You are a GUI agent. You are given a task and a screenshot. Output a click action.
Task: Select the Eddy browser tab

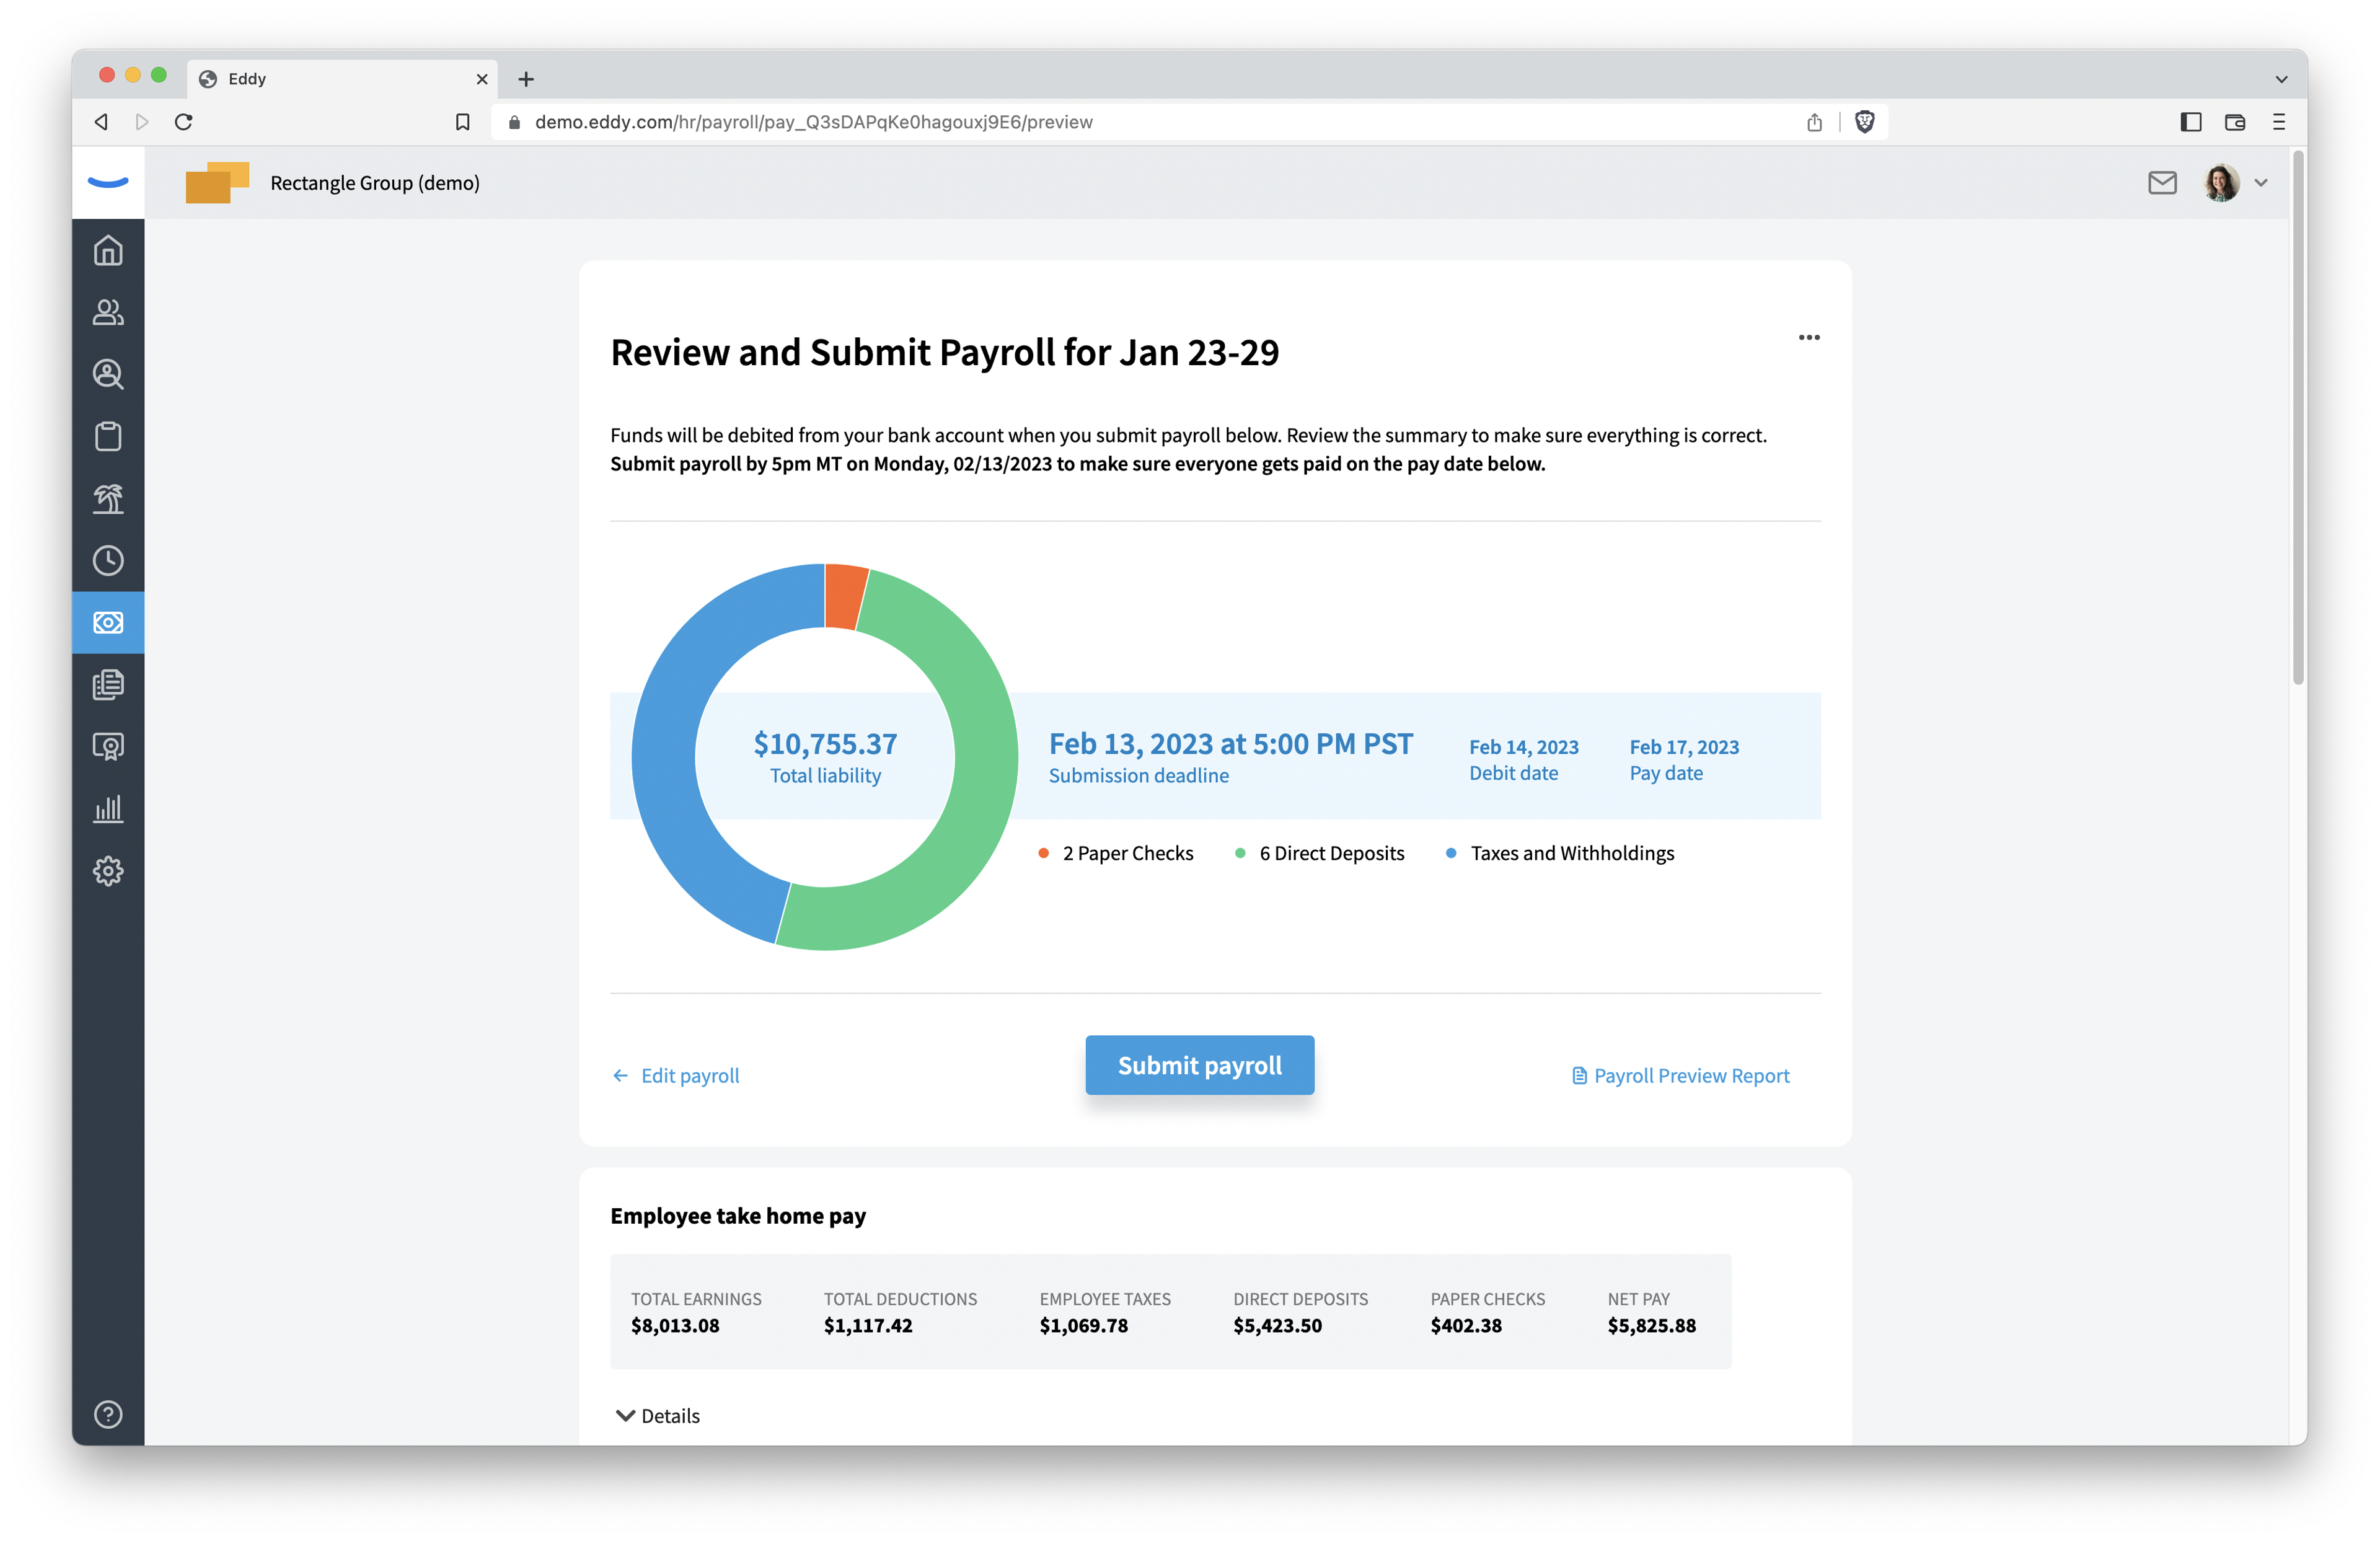click(342, 79)
